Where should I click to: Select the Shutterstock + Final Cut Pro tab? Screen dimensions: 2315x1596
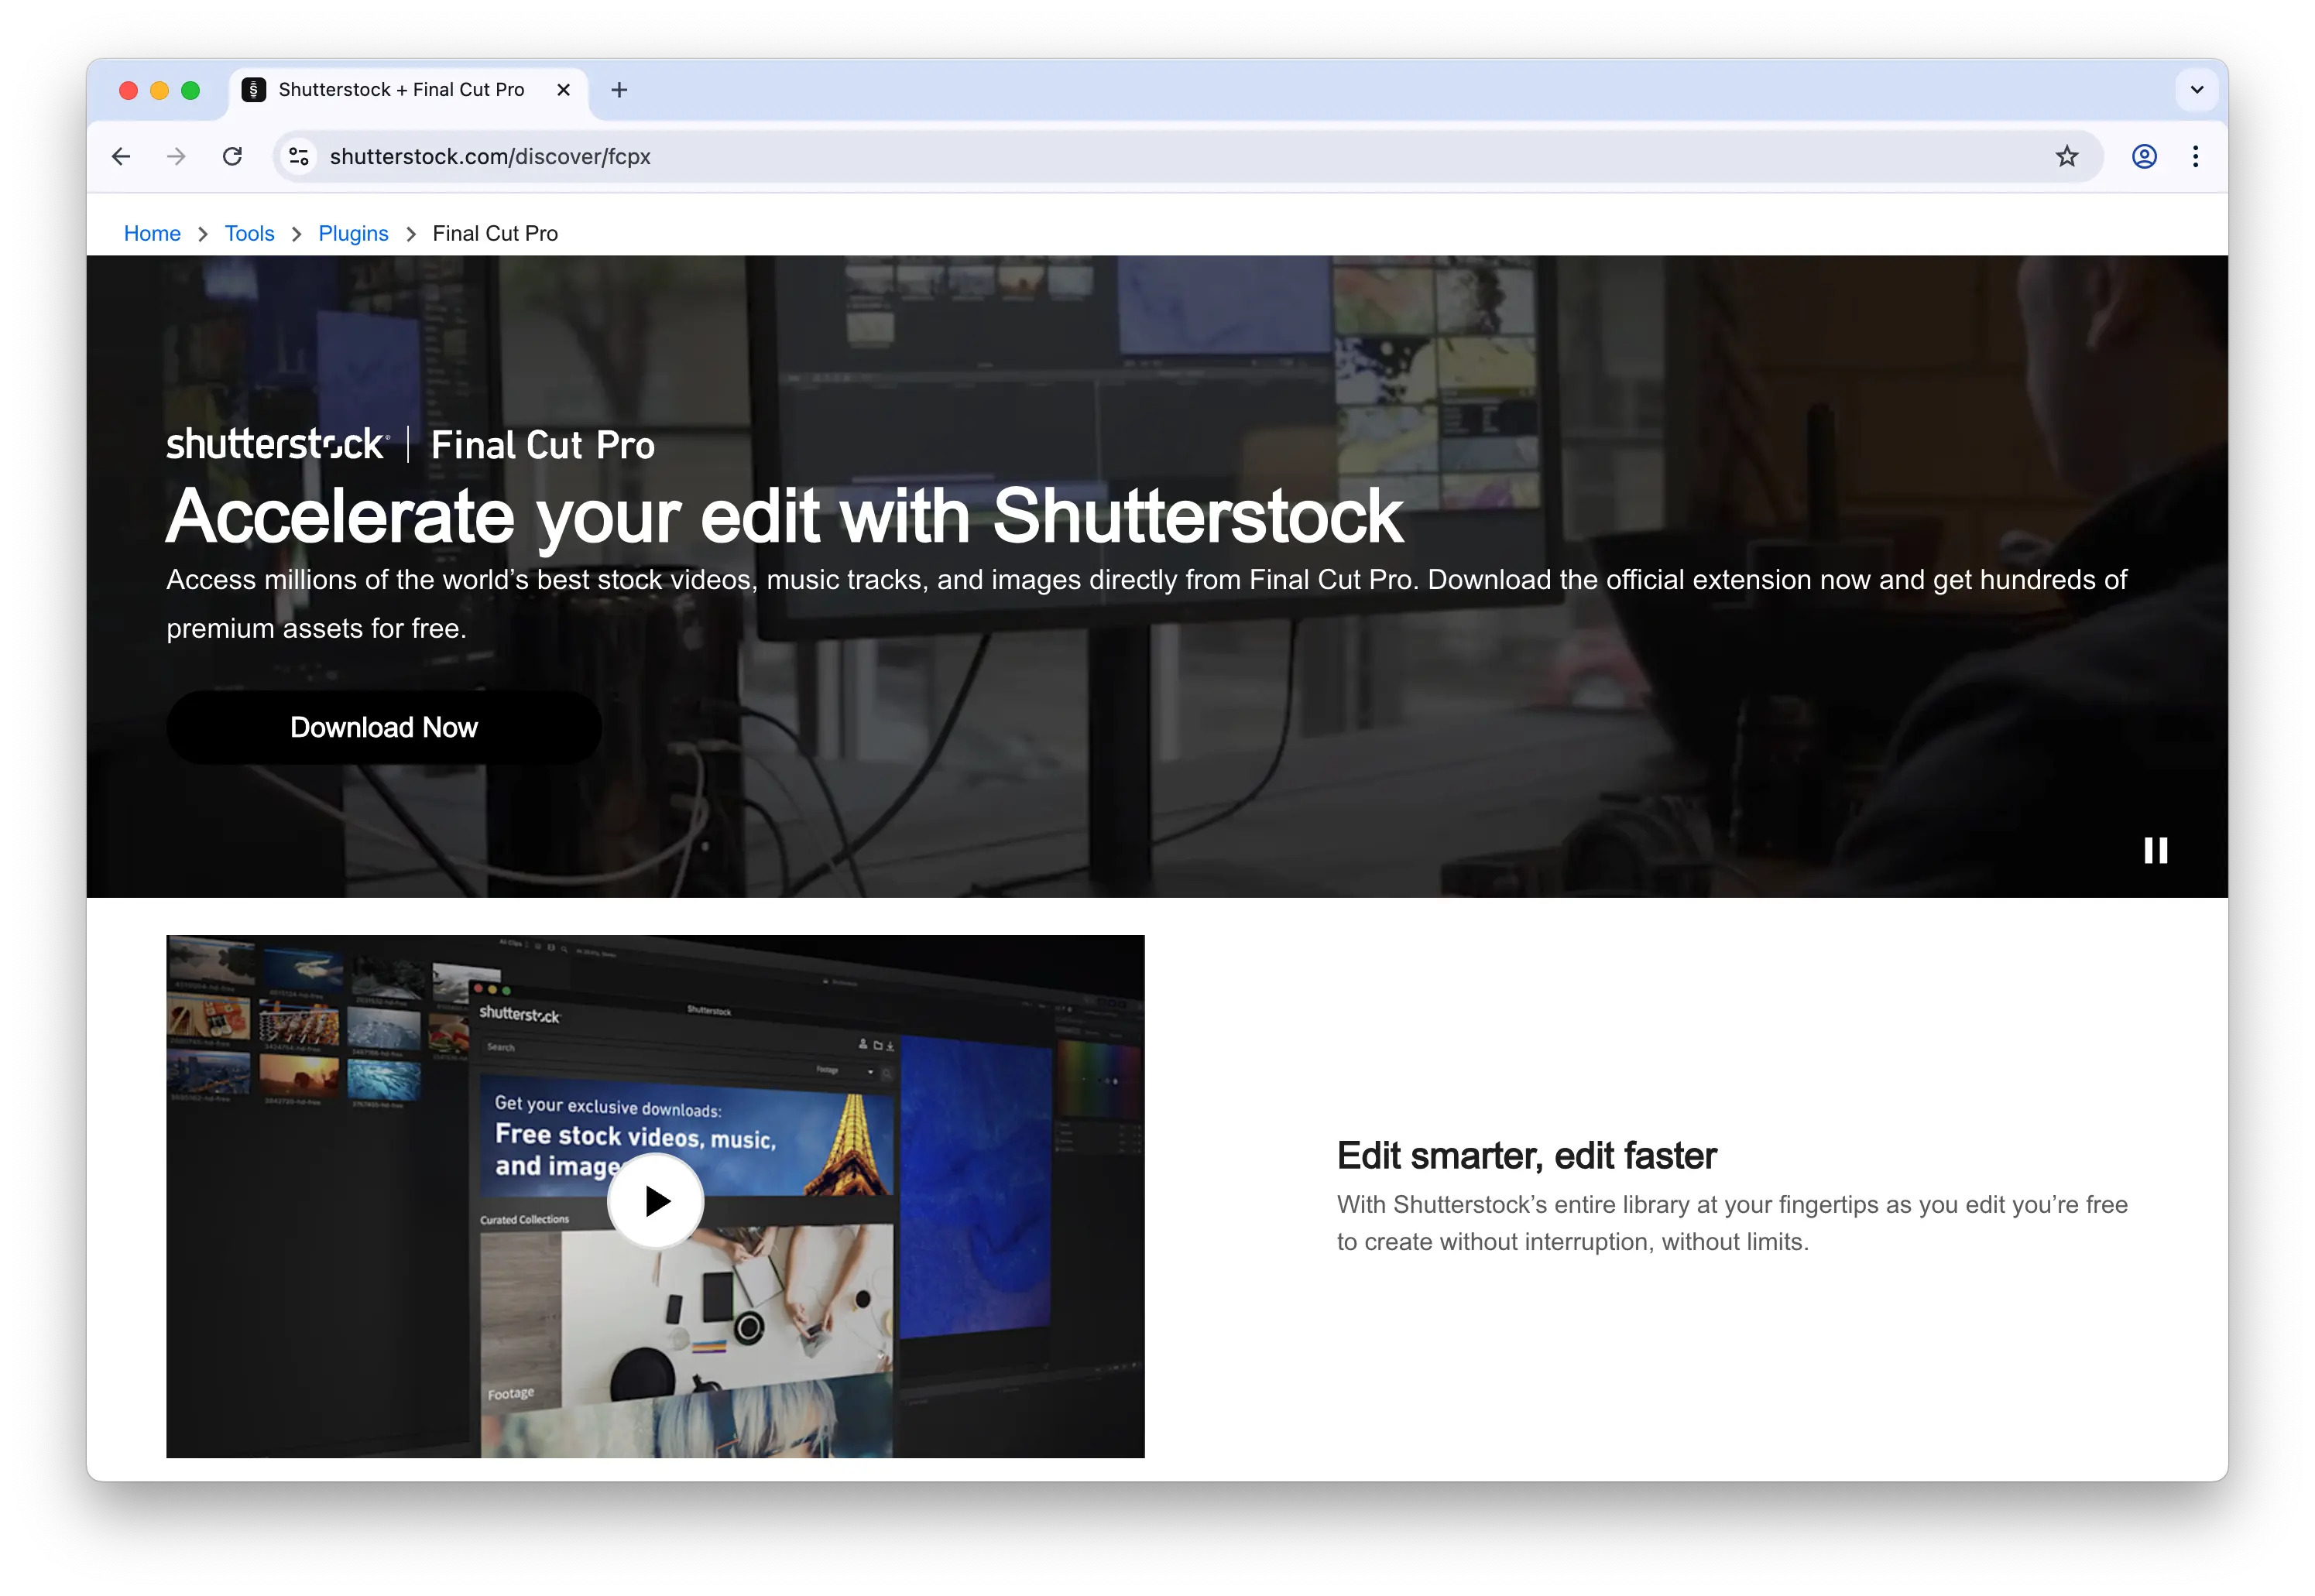point(400,89)
